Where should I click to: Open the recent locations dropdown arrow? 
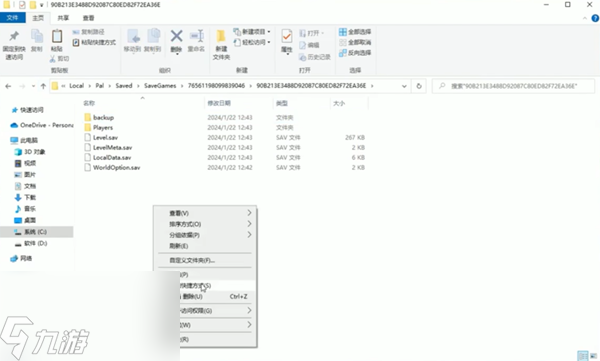[x=33, y=86]
